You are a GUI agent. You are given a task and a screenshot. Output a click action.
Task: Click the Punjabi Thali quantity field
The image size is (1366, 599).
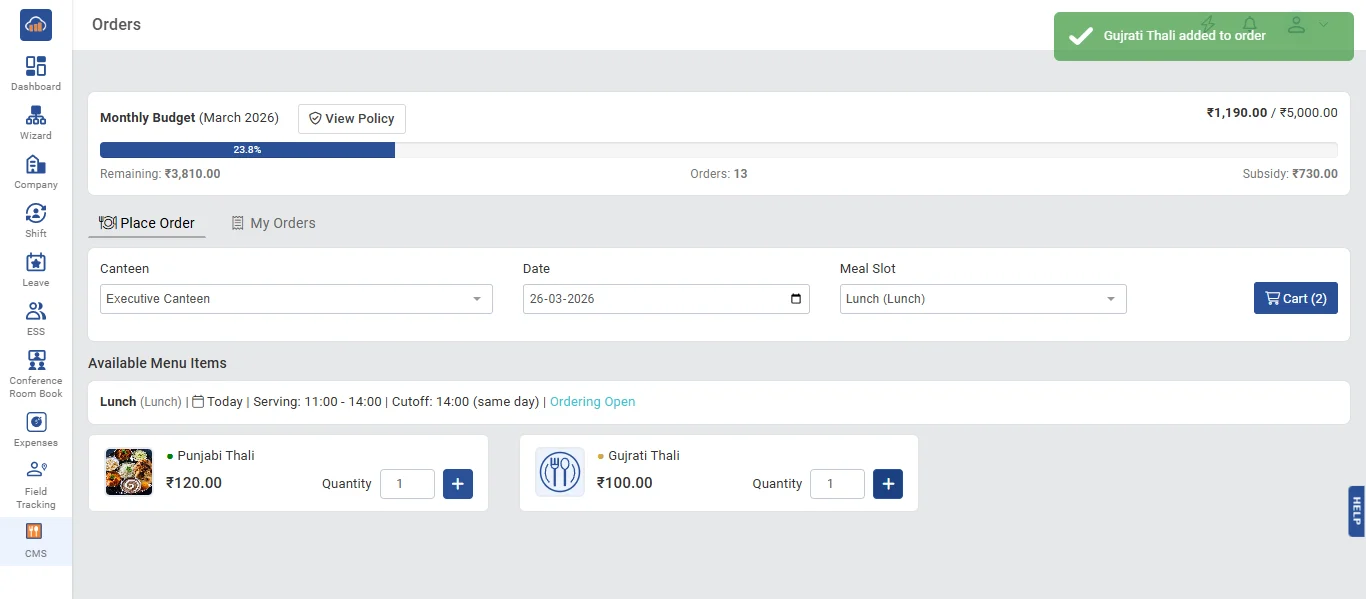pyautogui.click(x=407, y=484)
